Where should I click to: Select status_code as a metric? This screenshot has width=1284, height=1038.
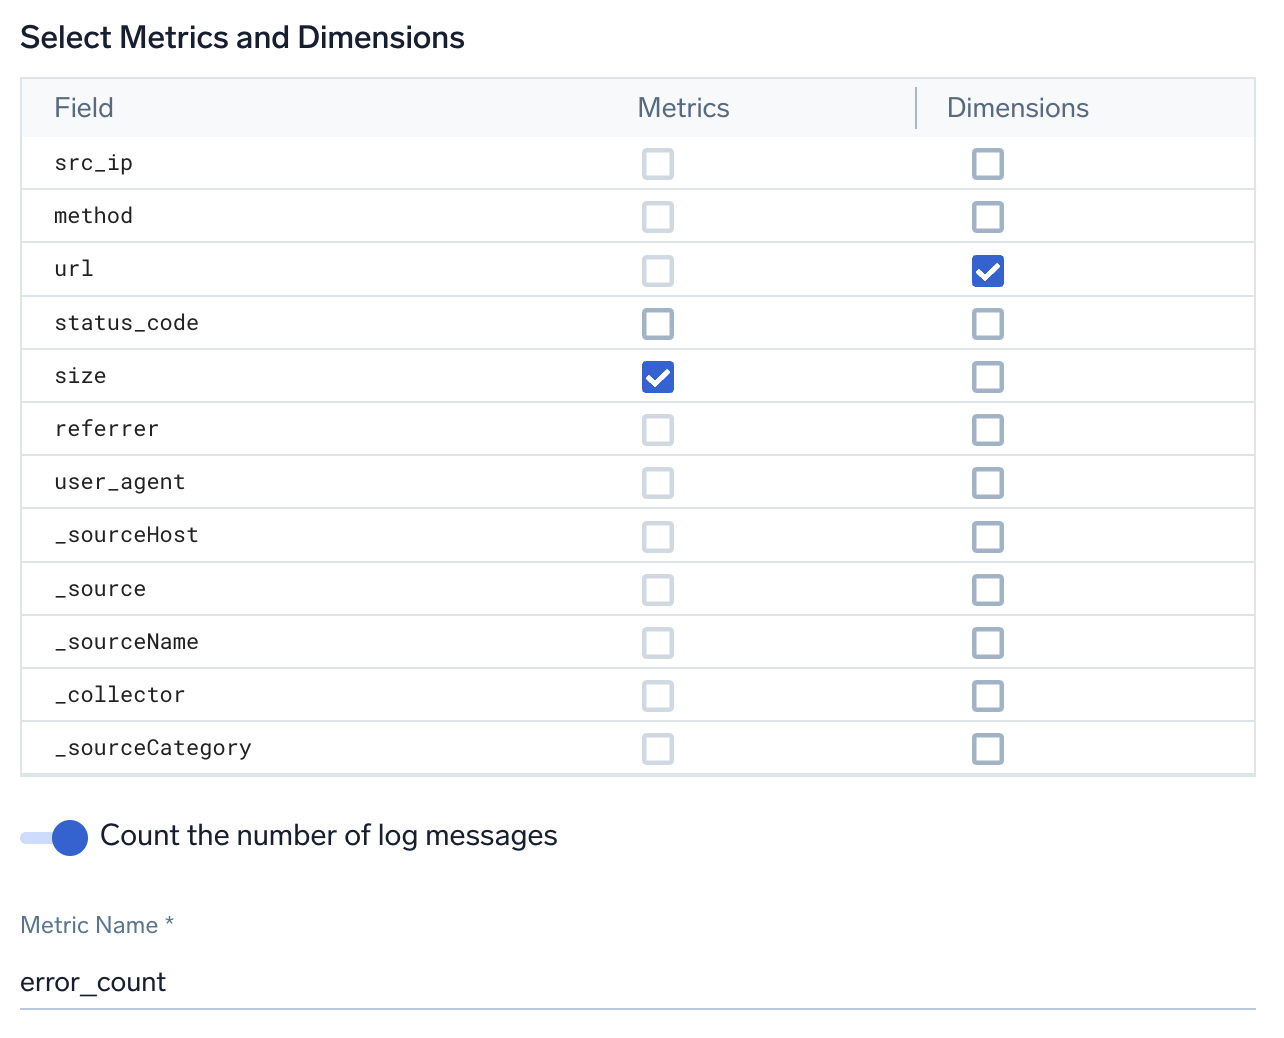click(657, 324)
